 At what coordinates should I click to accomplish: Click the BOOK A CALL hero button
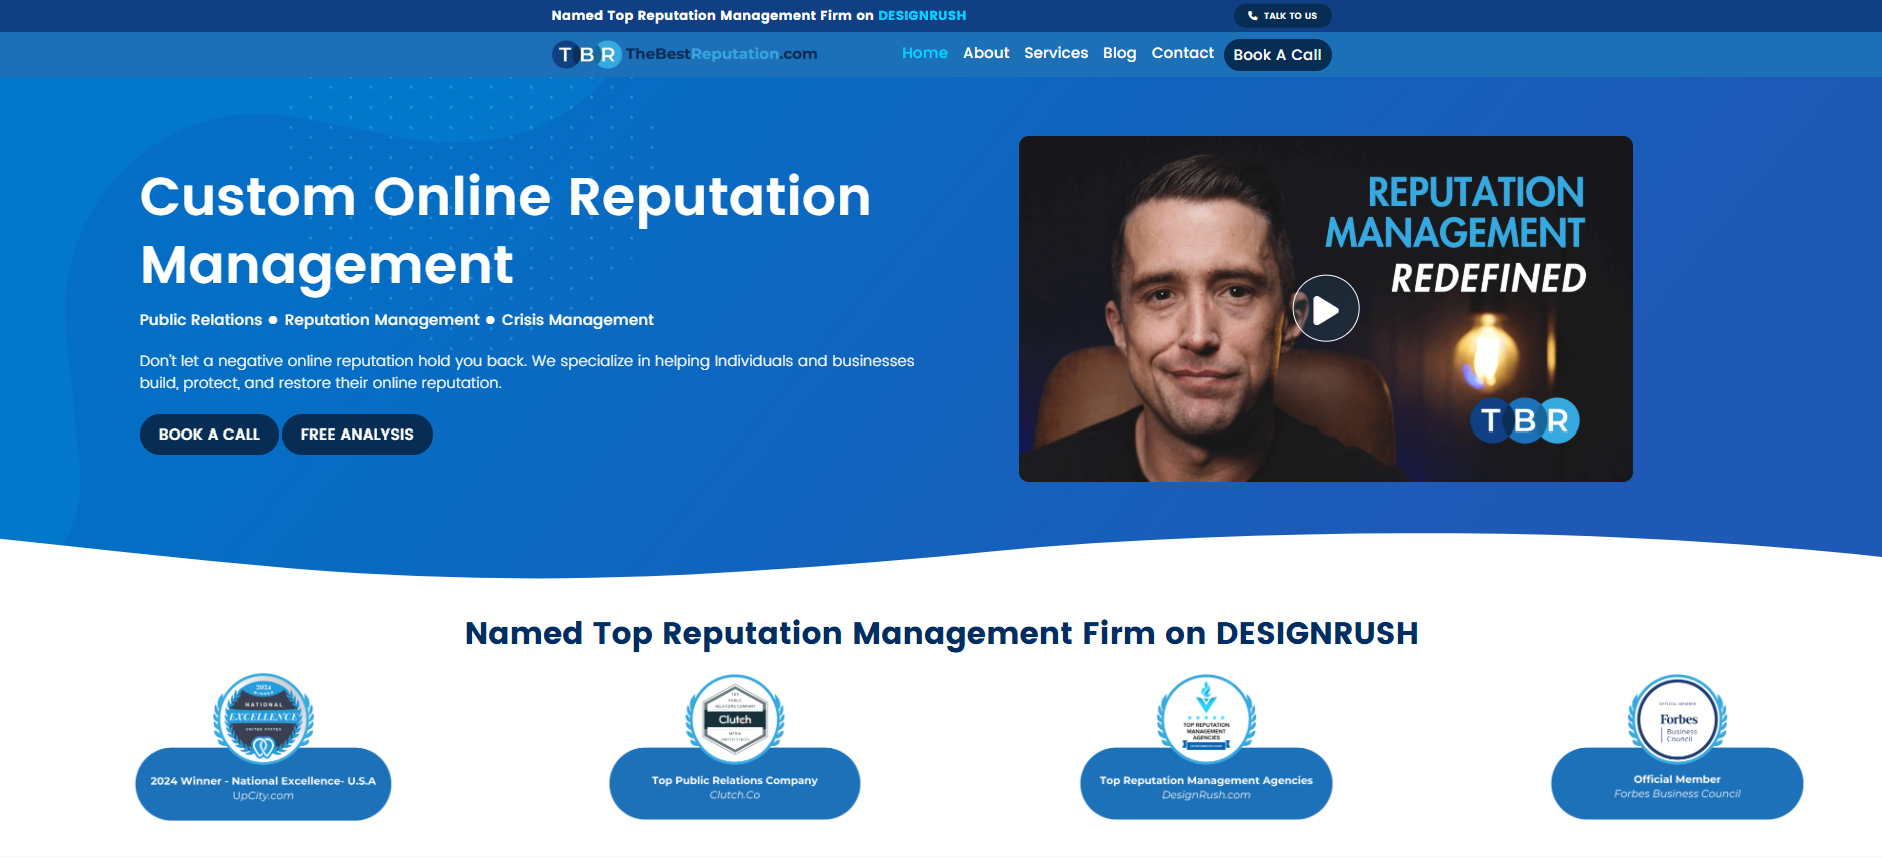click(209, 434)
